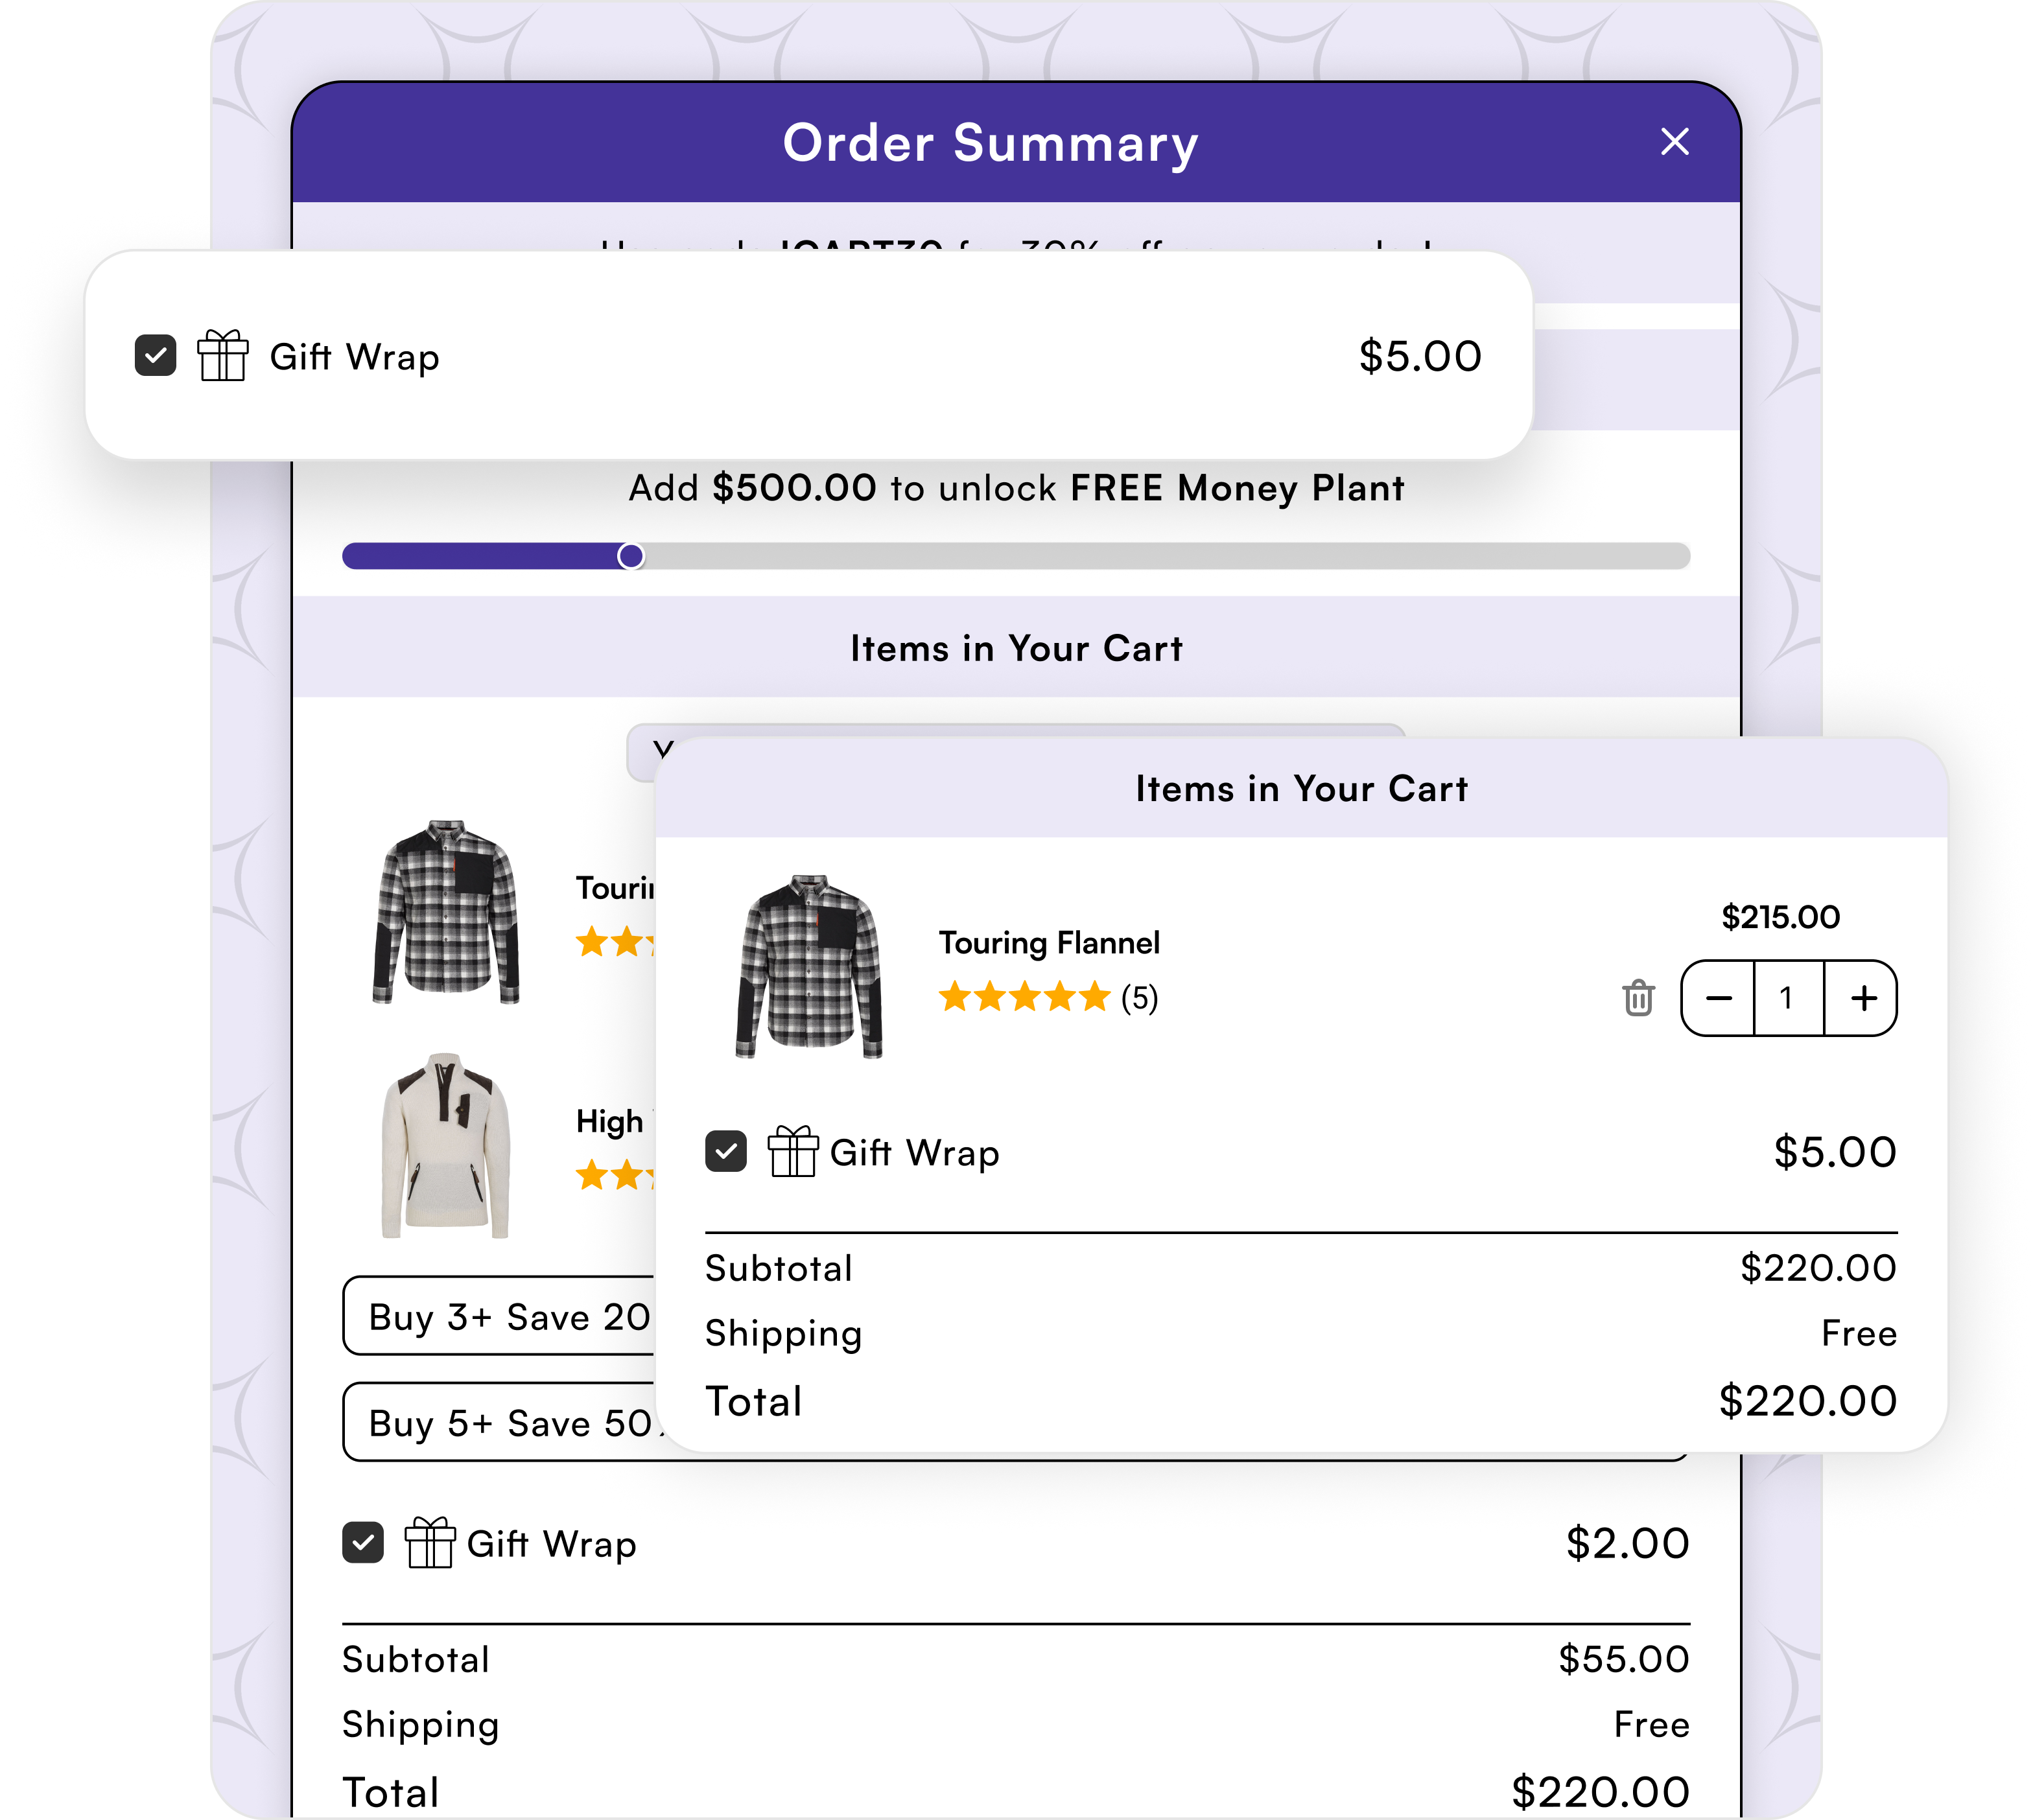Screen dimensions: 2033x1820
Task: Open the Touring Flannel product title link
Action: click(x=1049, y=943)
